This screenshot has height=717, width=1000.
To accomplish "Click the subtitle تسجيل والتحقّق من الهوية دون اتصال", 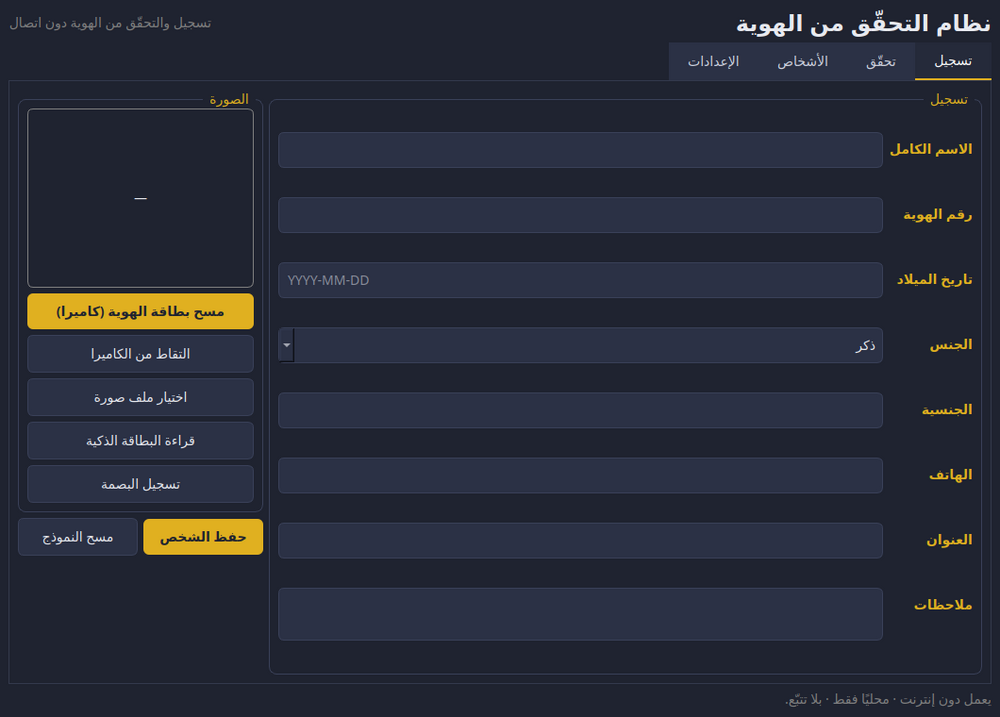I will [110, 24].
